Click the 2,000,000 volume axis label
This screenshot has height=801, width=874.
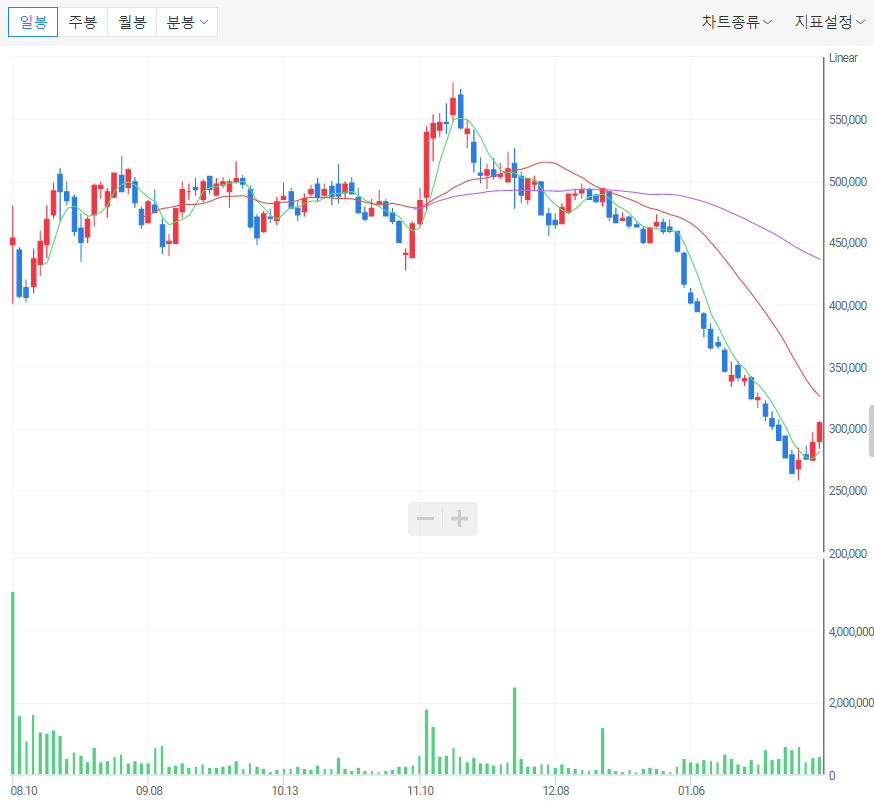[851, 703]
